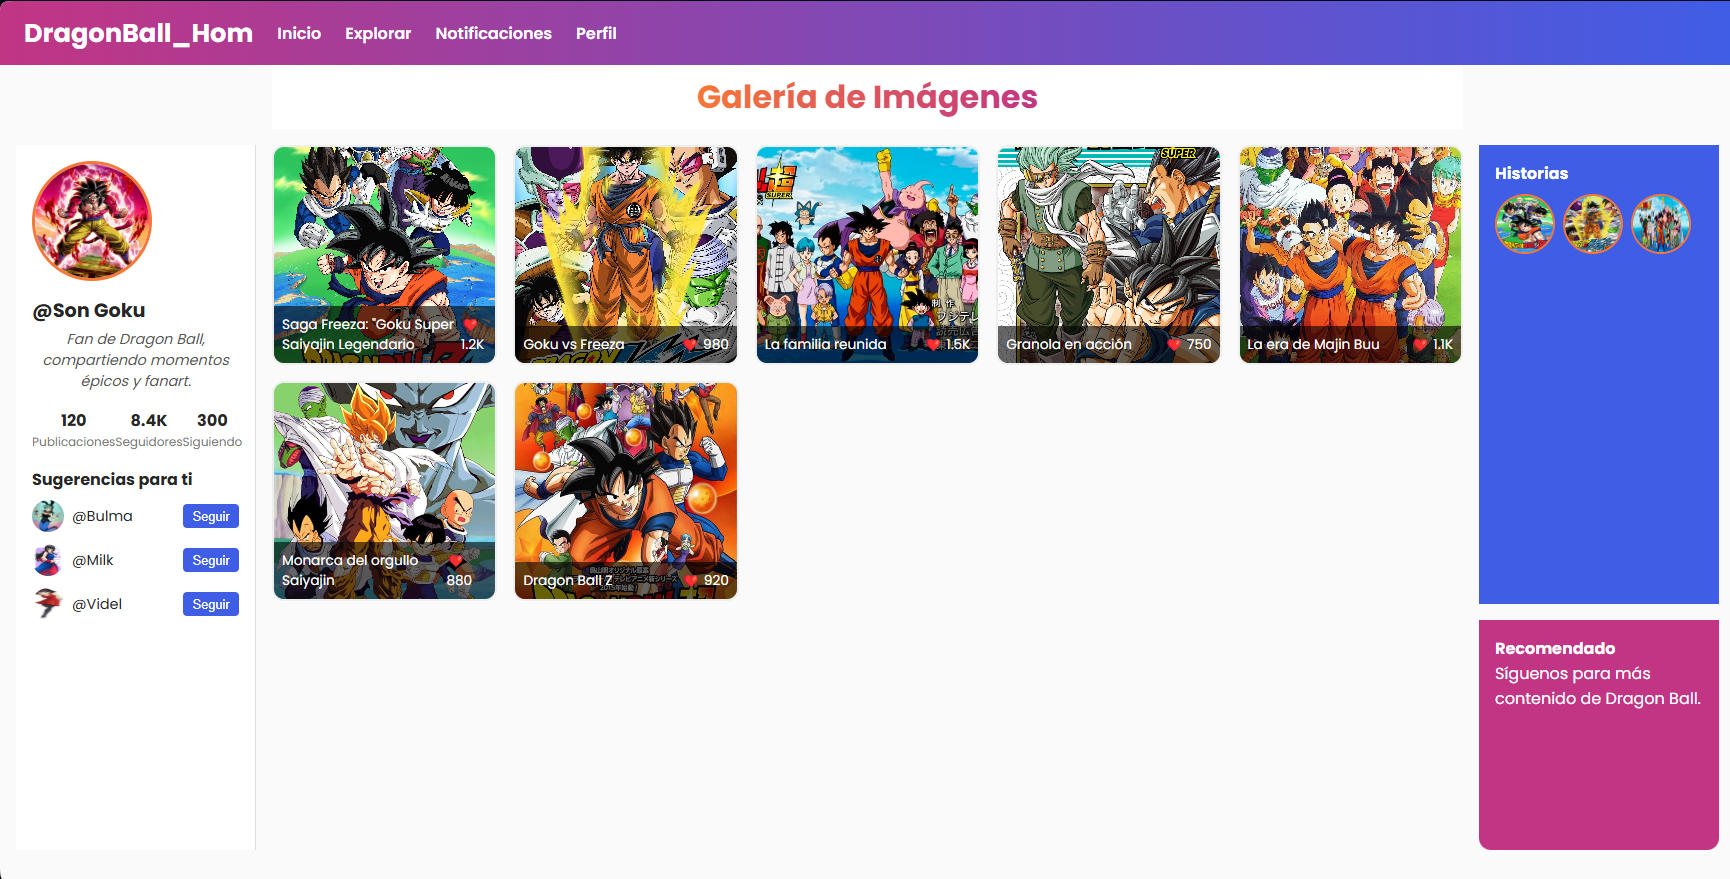Open Notificaciones in the navbar
Viewport: 1730px width, 879px height.
(x=493, y=33)
